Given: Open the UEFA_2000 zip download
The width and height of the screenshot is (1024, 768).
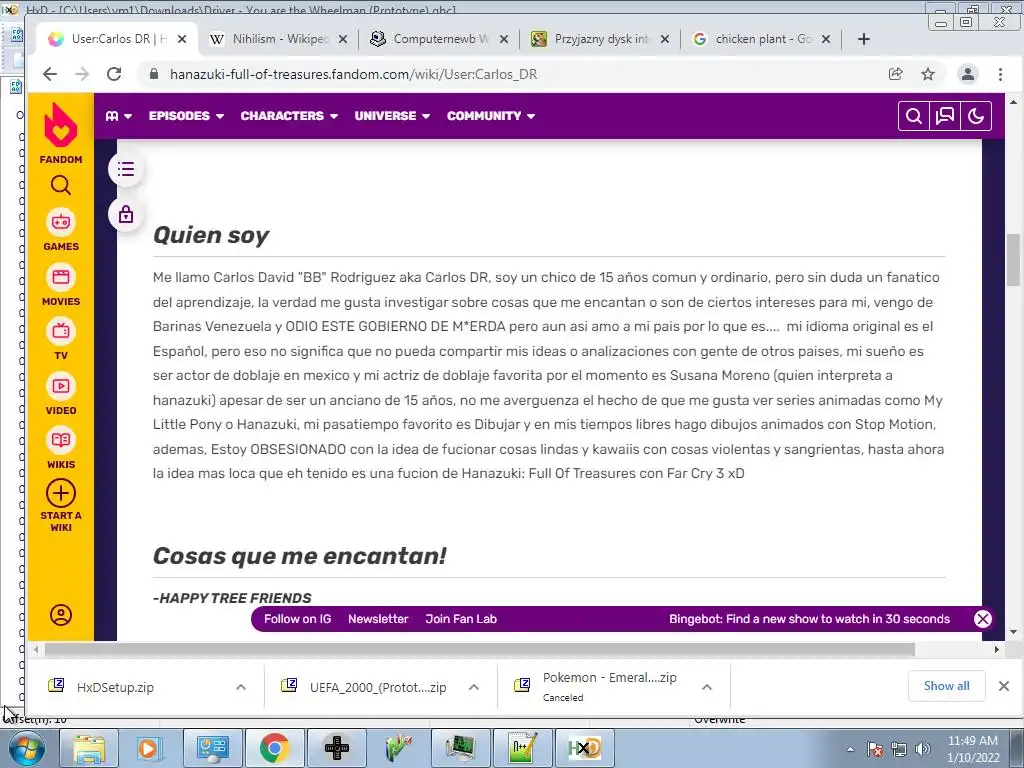Looking at the screenshot, I should pos(365,687).
